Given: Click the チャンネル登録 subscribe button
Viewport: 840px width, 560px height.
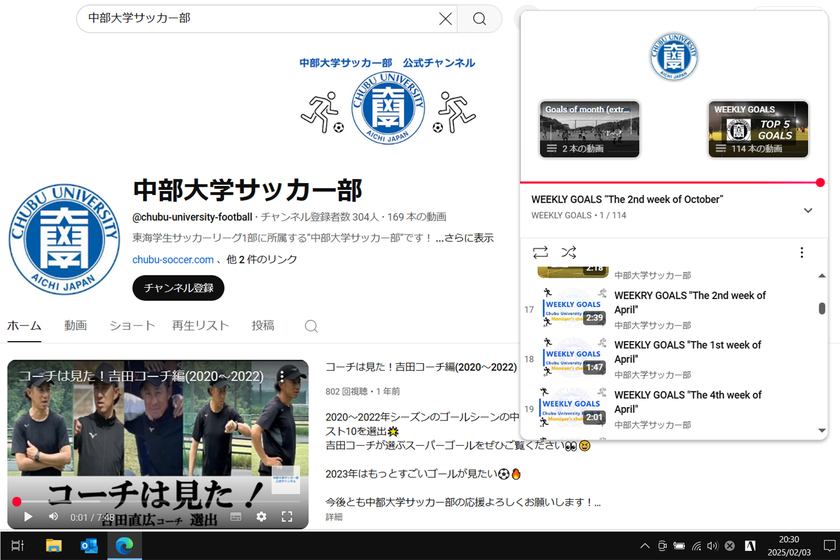Looking at the screenshot, I should tap(178, 288).
